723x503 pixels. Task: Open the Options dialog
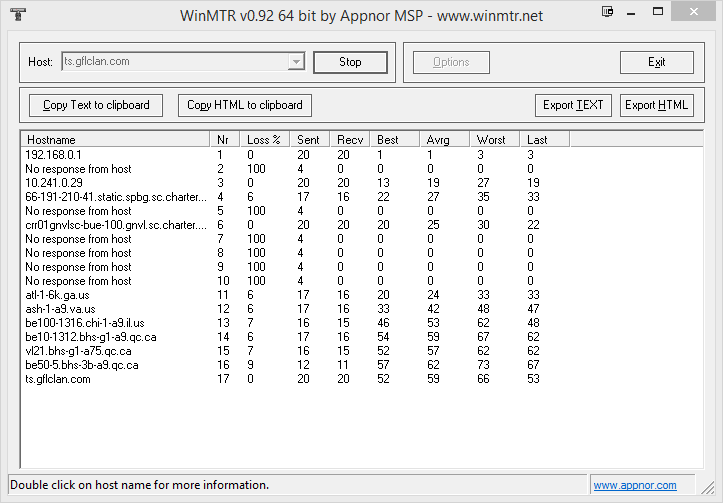coord(451,62)
